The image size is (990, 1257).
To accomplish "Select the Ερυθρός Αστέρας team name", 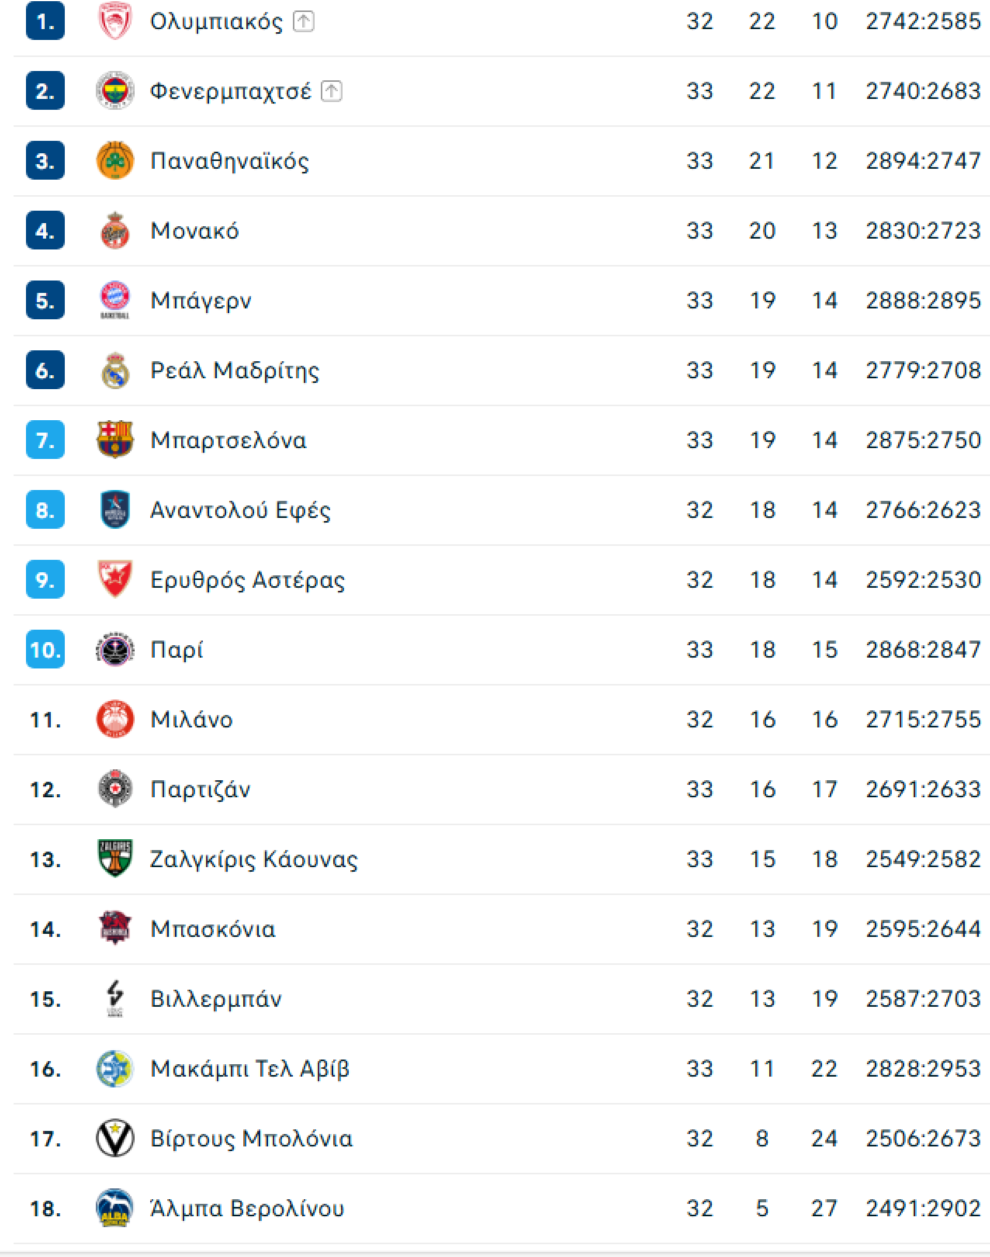I will point(247,580).
